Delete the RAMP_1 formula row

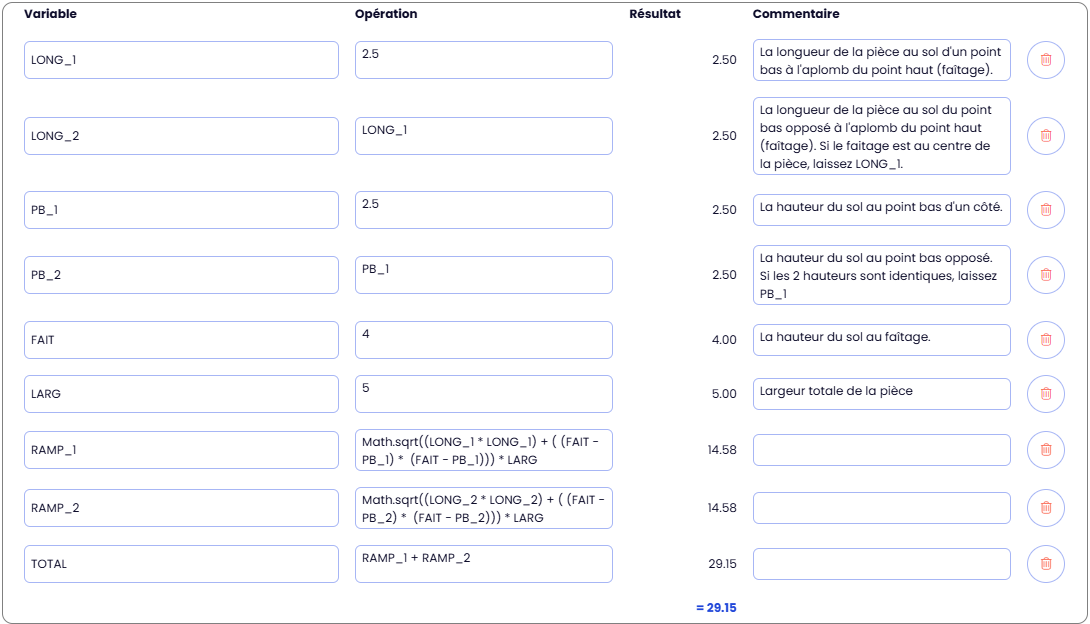1045,450
